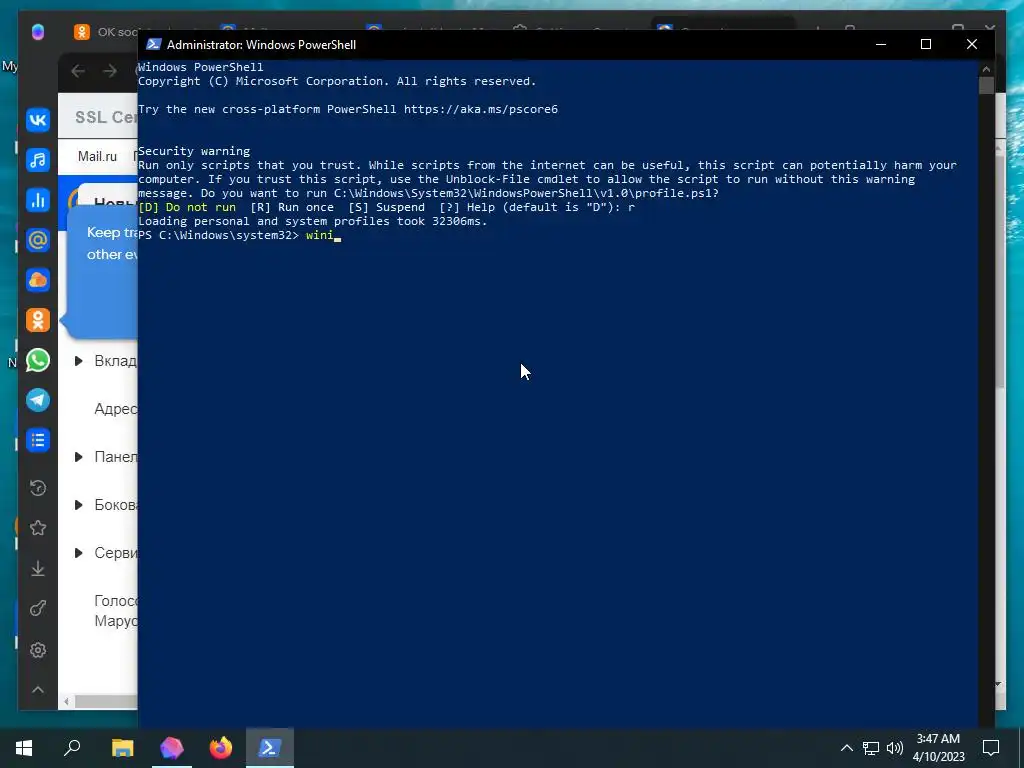Image resolution: width=1024 pixels, height=768 pixels.
Task: Click the "SSL Cer" page heading
Action: [106, 117]
